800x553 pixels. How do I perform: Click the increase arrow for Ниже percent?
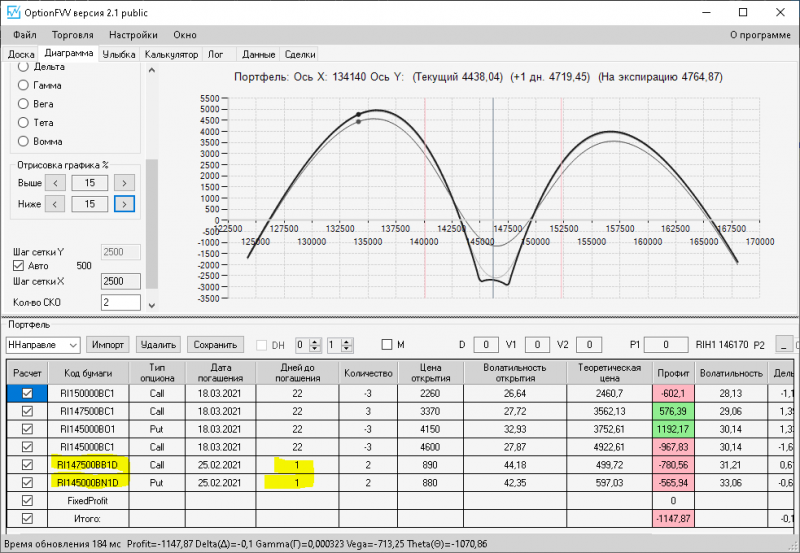pos(124,204)
